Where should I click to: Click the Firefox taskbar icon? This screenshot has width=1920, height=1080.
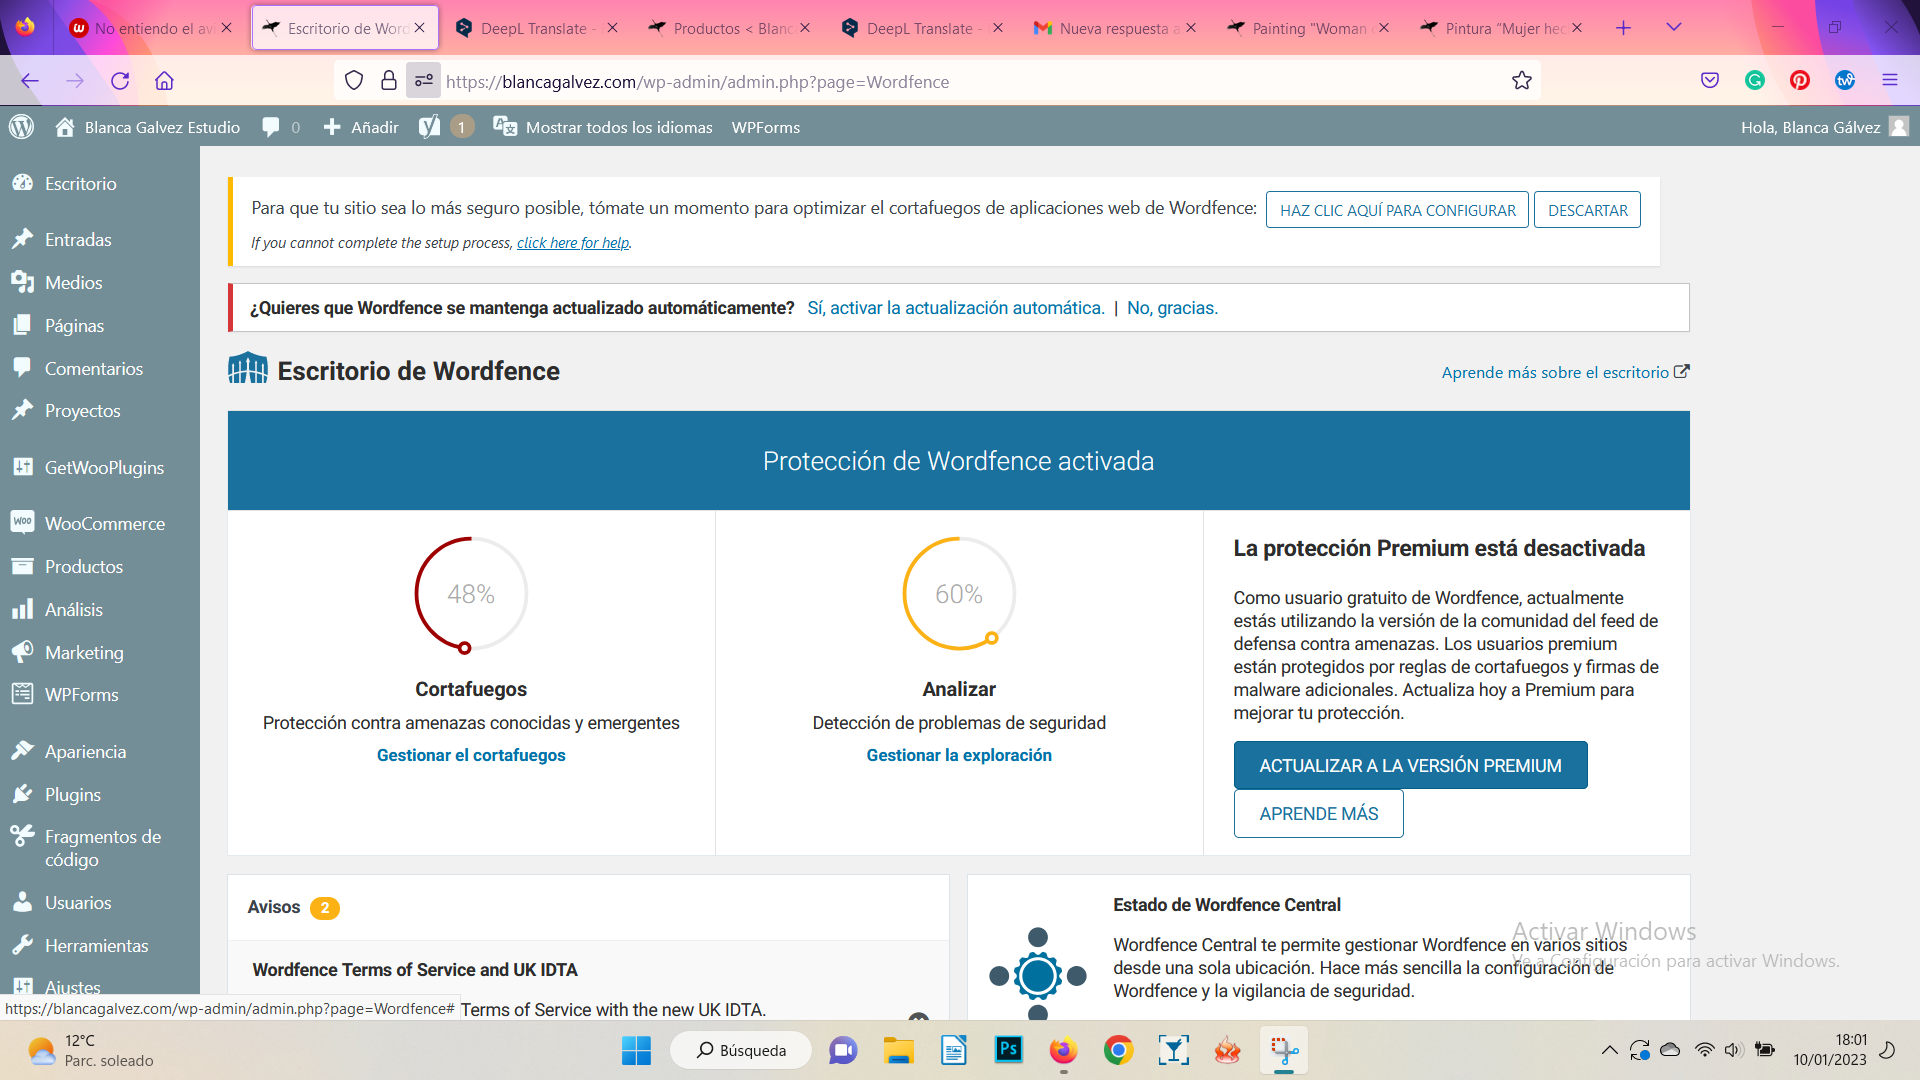(1063, 1050)
